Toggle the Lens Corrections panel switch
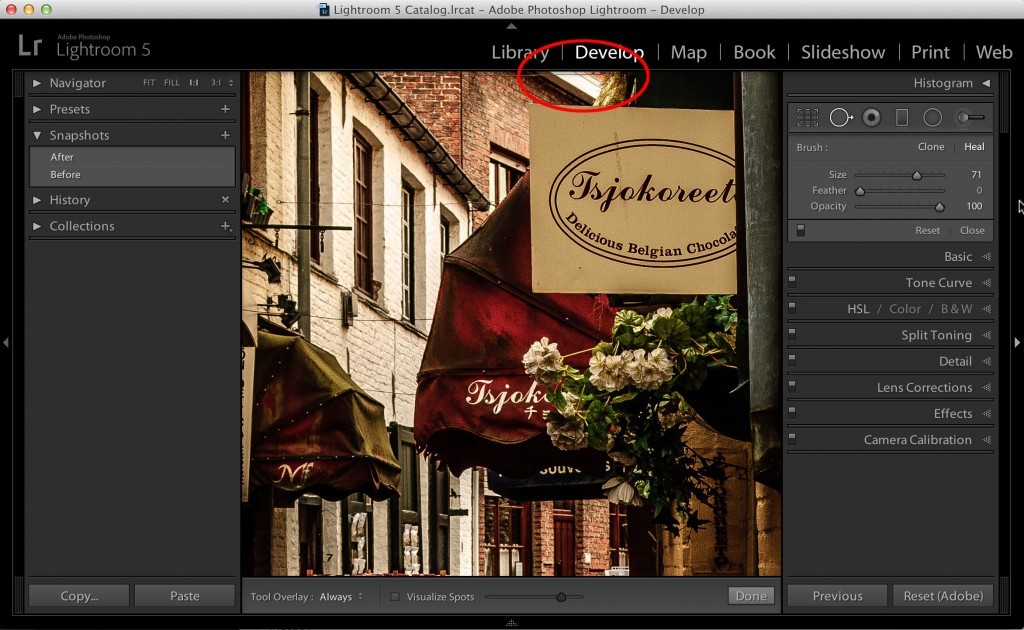This screenshot has height=630, width=1024. pos(792,386)
